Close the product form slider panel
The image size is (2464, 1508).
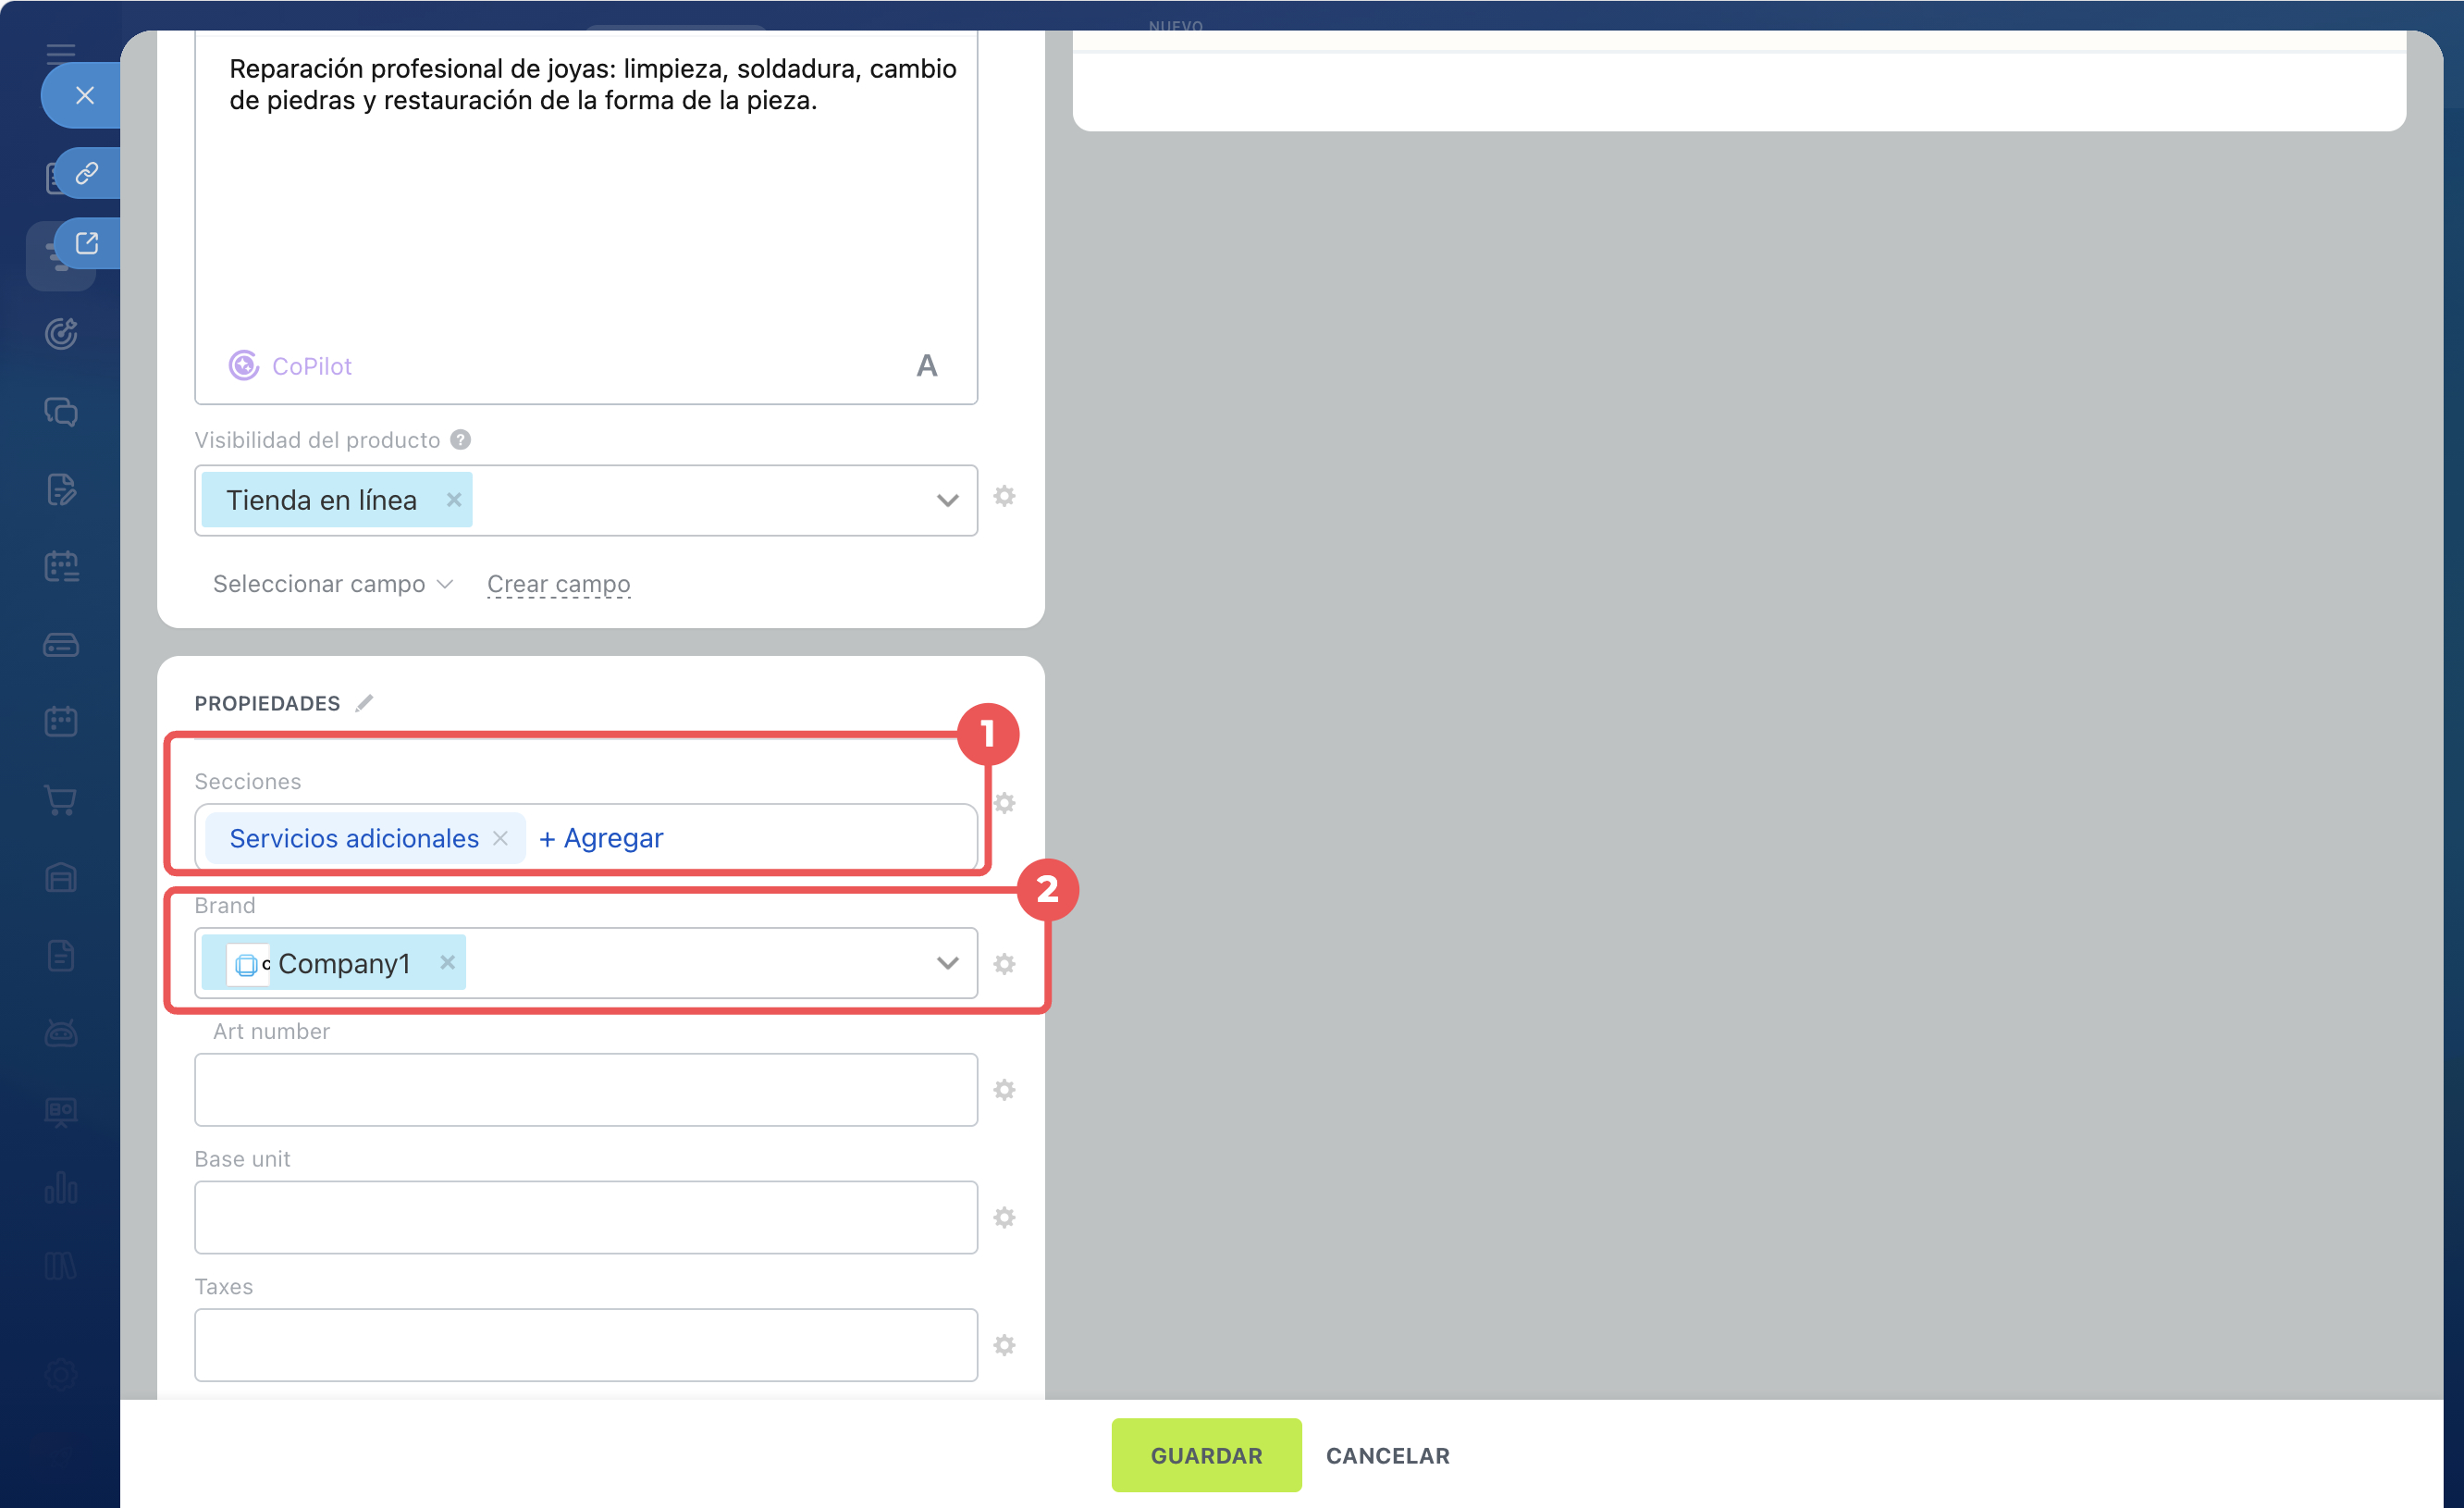[x=84, y=95]
